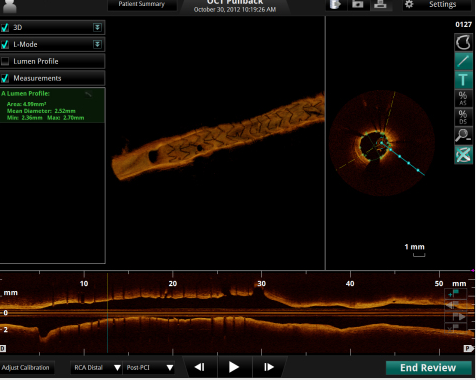Activate the % AS area stenosis tool
Image resolution: width=476 pixels, height=380 pixels.
click(463, 98)
